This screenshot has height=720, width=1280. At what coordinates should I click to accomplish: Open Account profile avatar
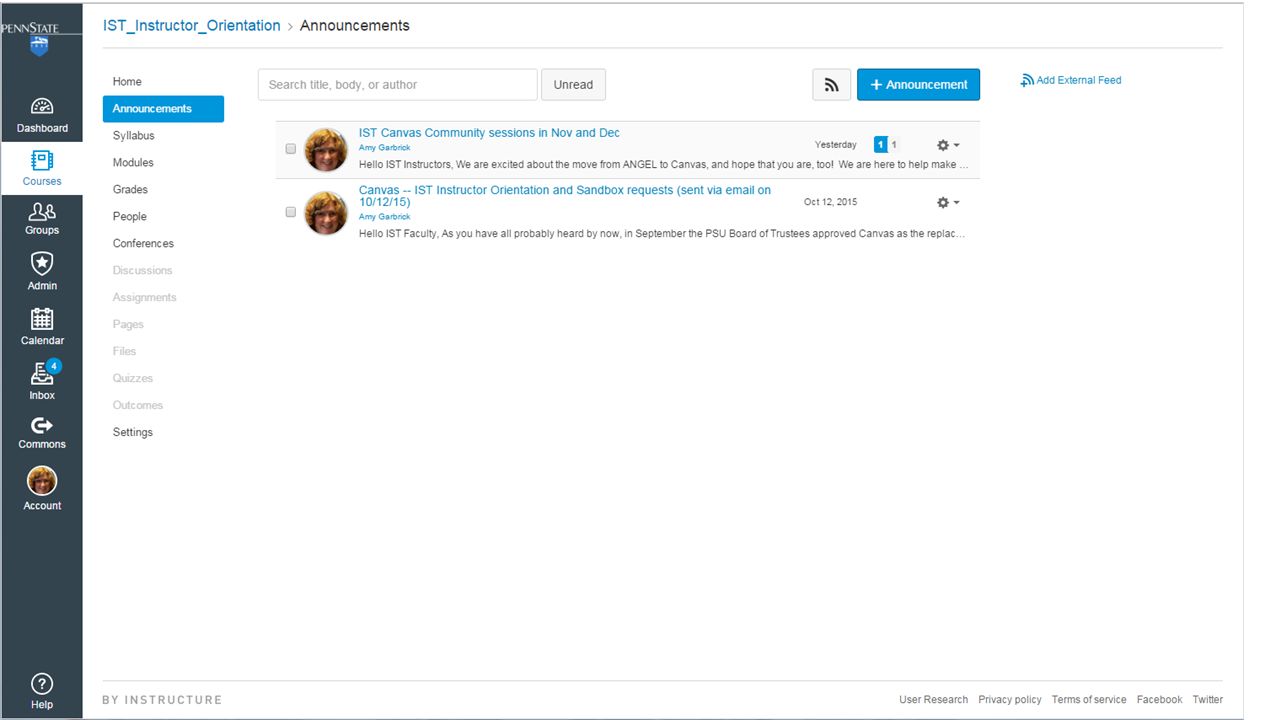pos(42,481)
